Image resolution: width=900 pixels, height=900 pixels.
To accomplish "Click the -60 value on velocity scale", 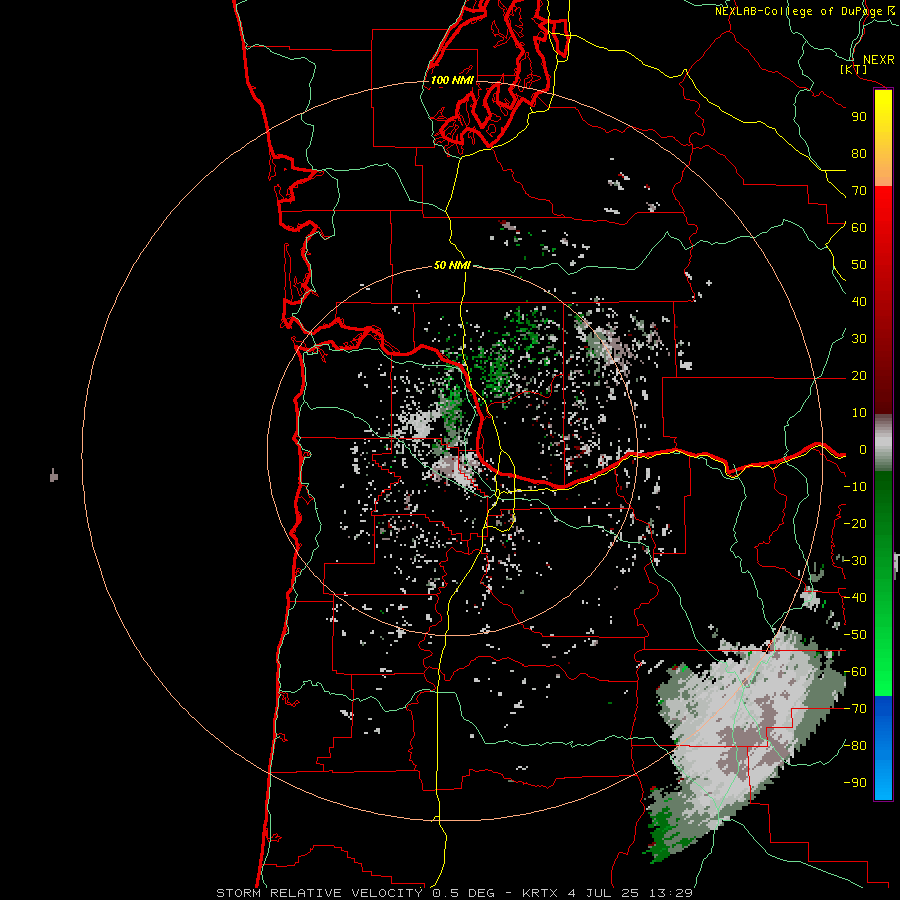I will [x=855, y=672].
